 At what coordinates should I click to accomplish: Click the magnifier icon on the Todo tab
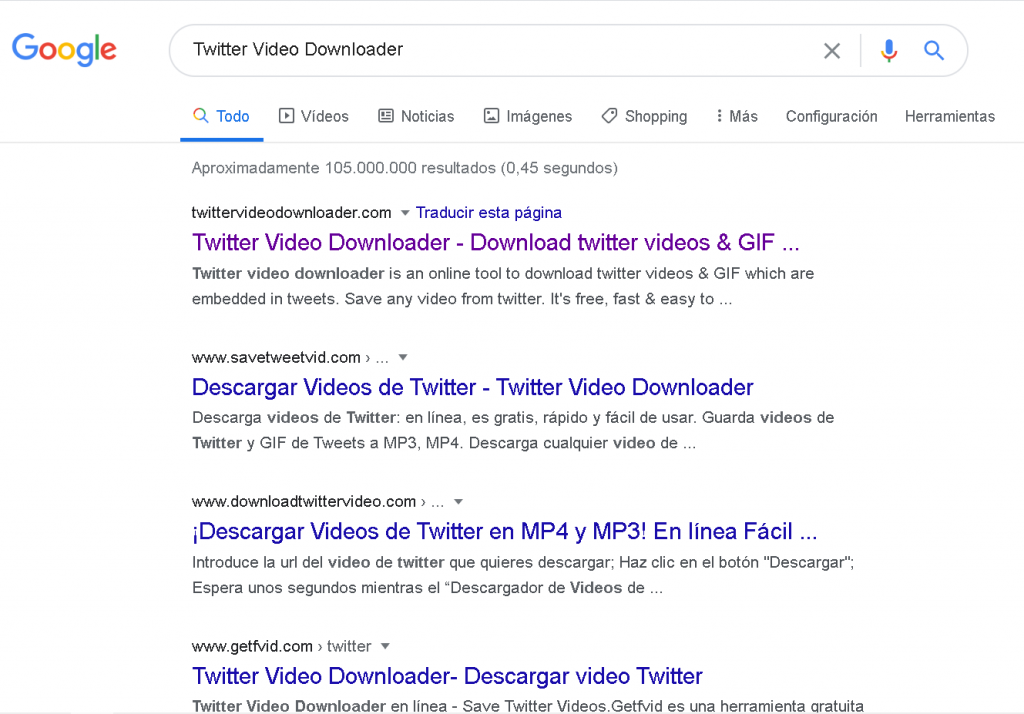pyautogui.click(x=200, y=116)
